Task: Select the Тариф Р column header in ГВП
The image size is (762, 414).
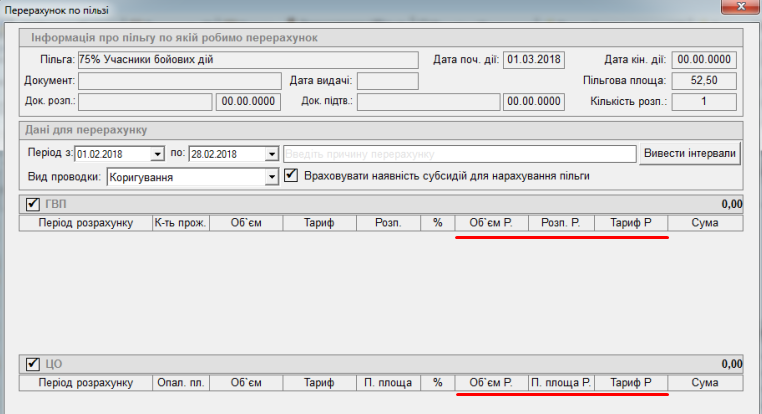Action: 631,223
